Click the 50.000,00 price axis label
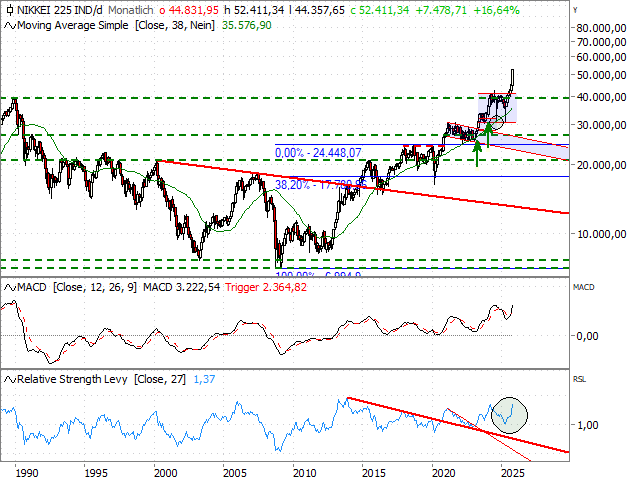 point(601,75)
